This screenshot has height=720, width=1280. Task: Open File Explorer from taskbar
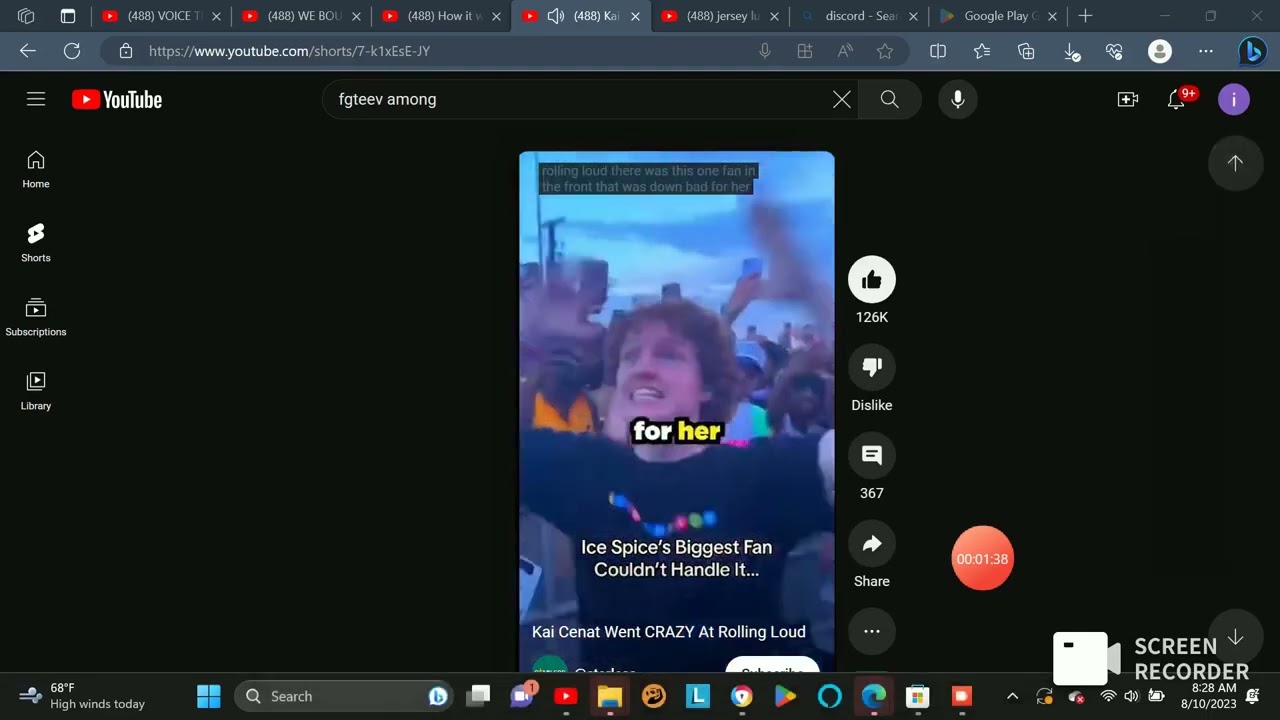(610, 696)
